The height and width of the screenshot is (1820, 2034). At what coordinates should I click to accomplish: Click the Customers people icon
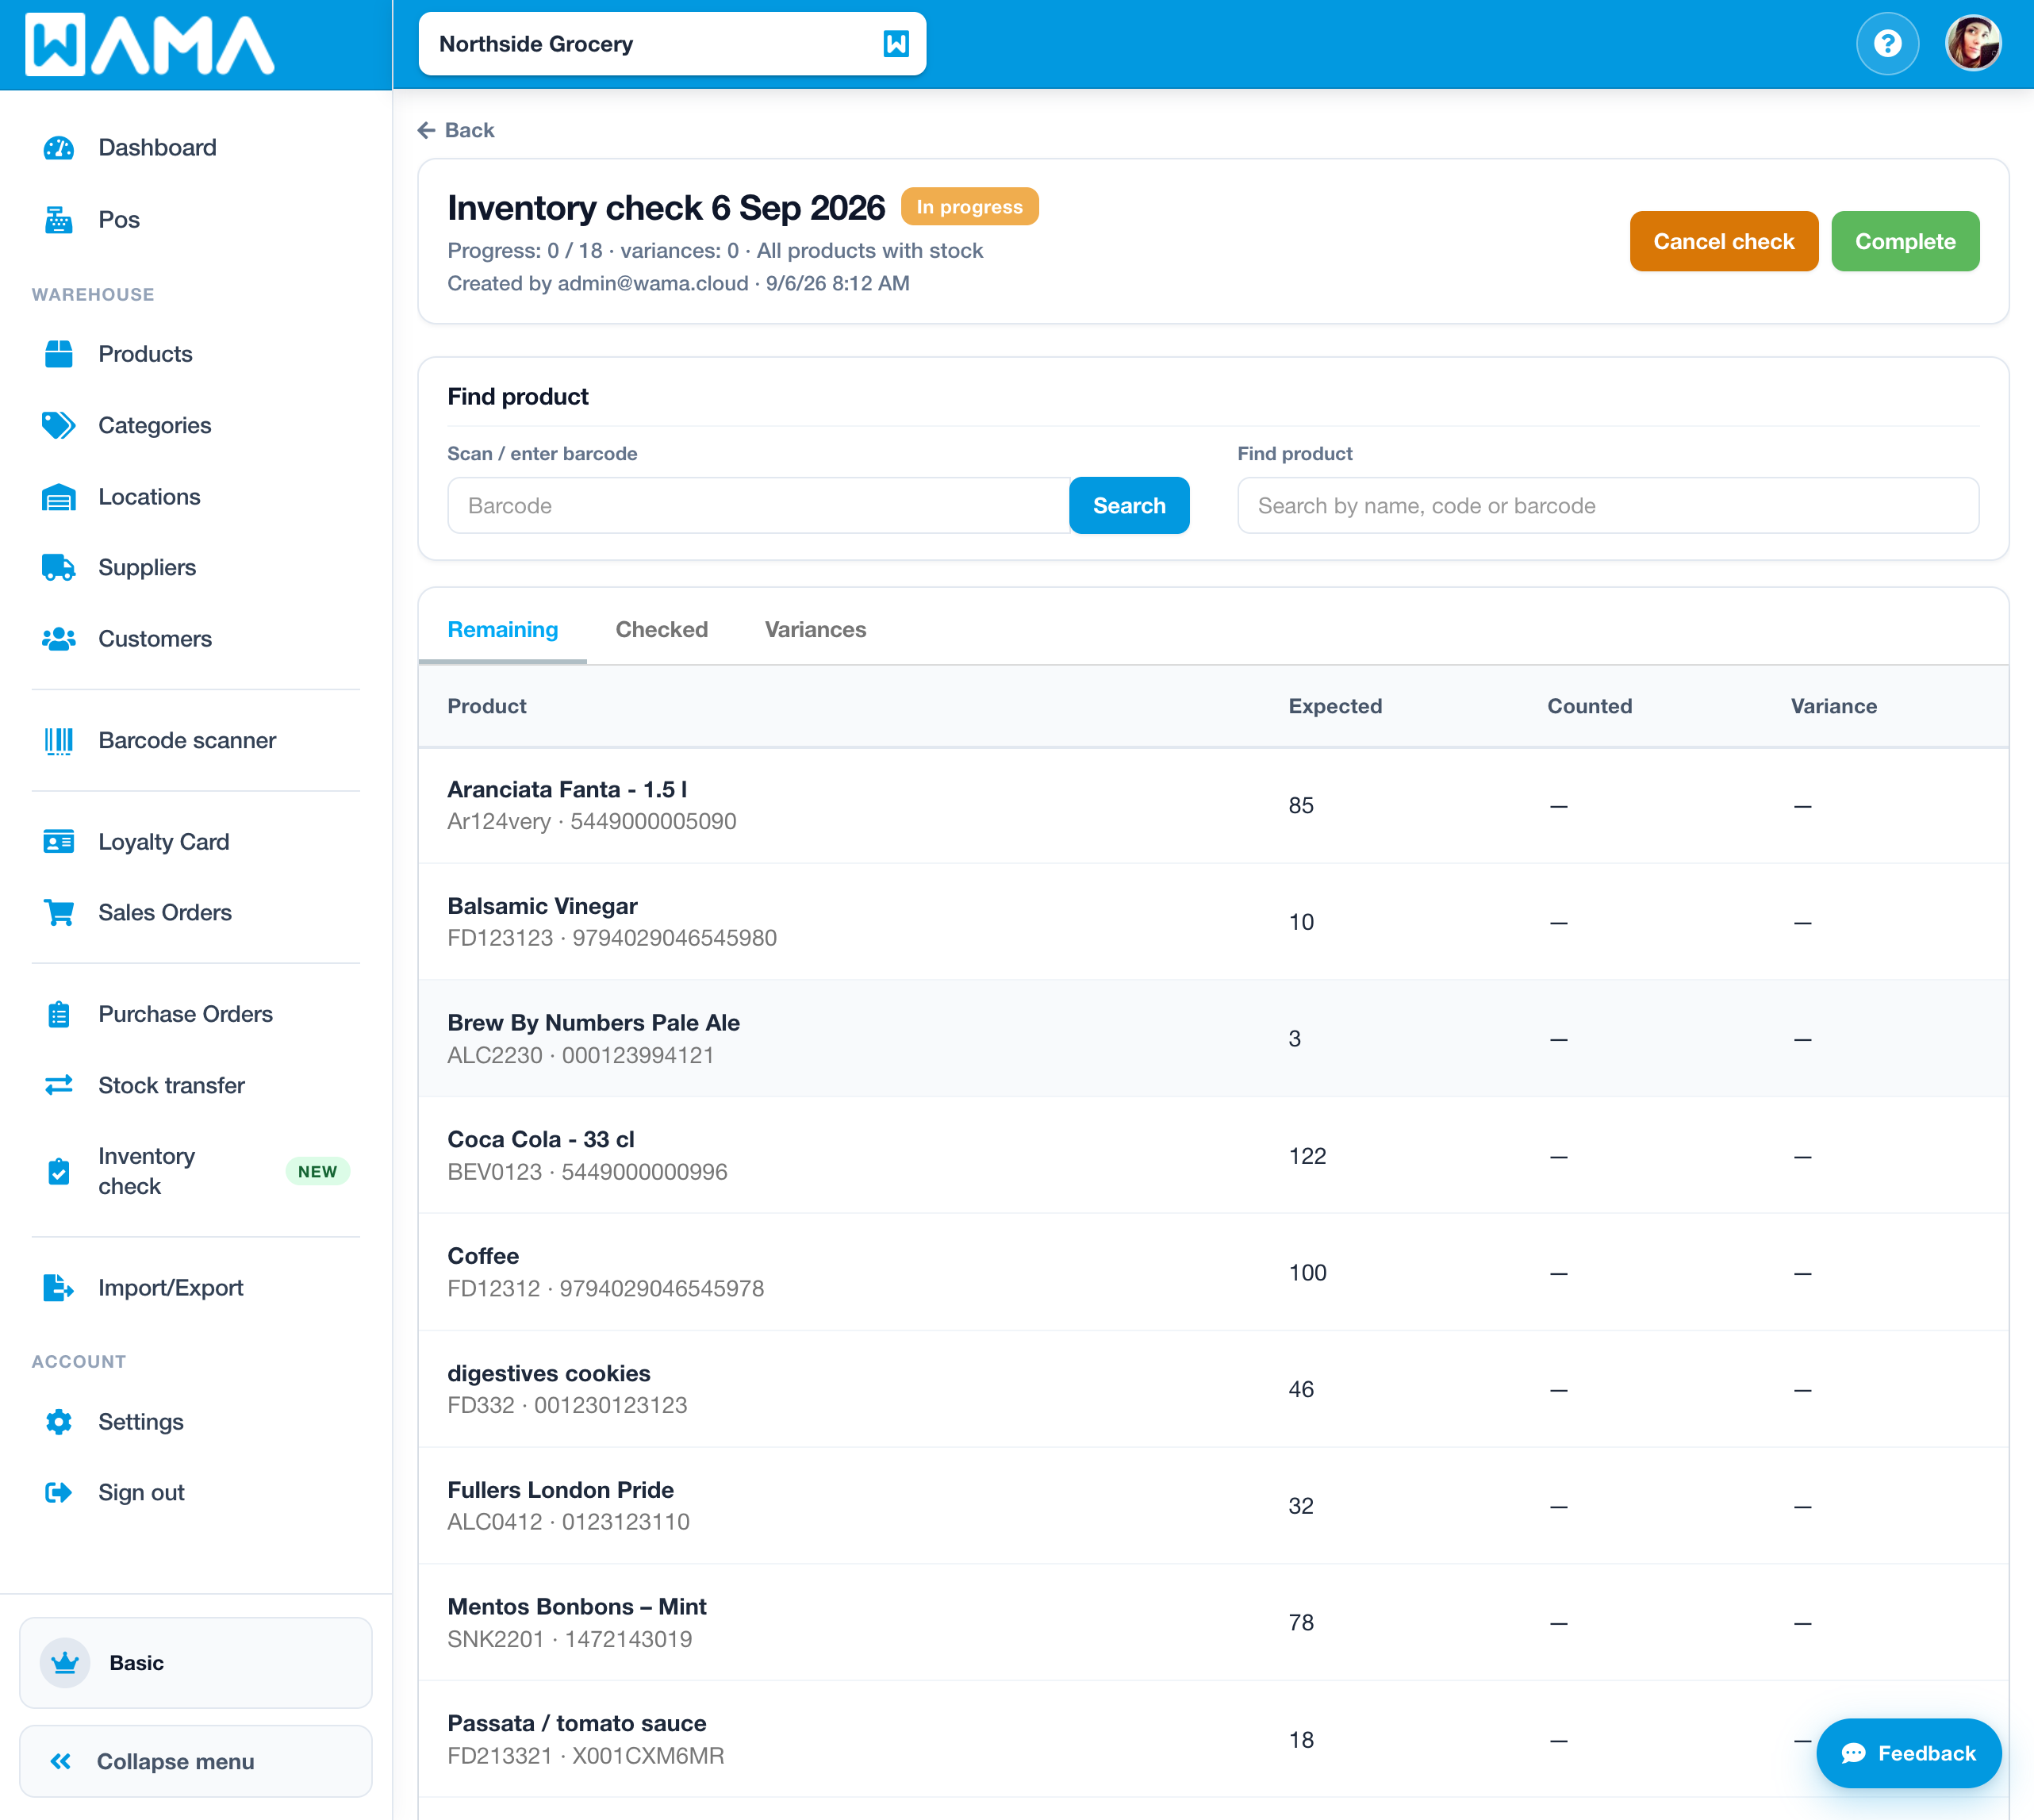pos(59,639)
